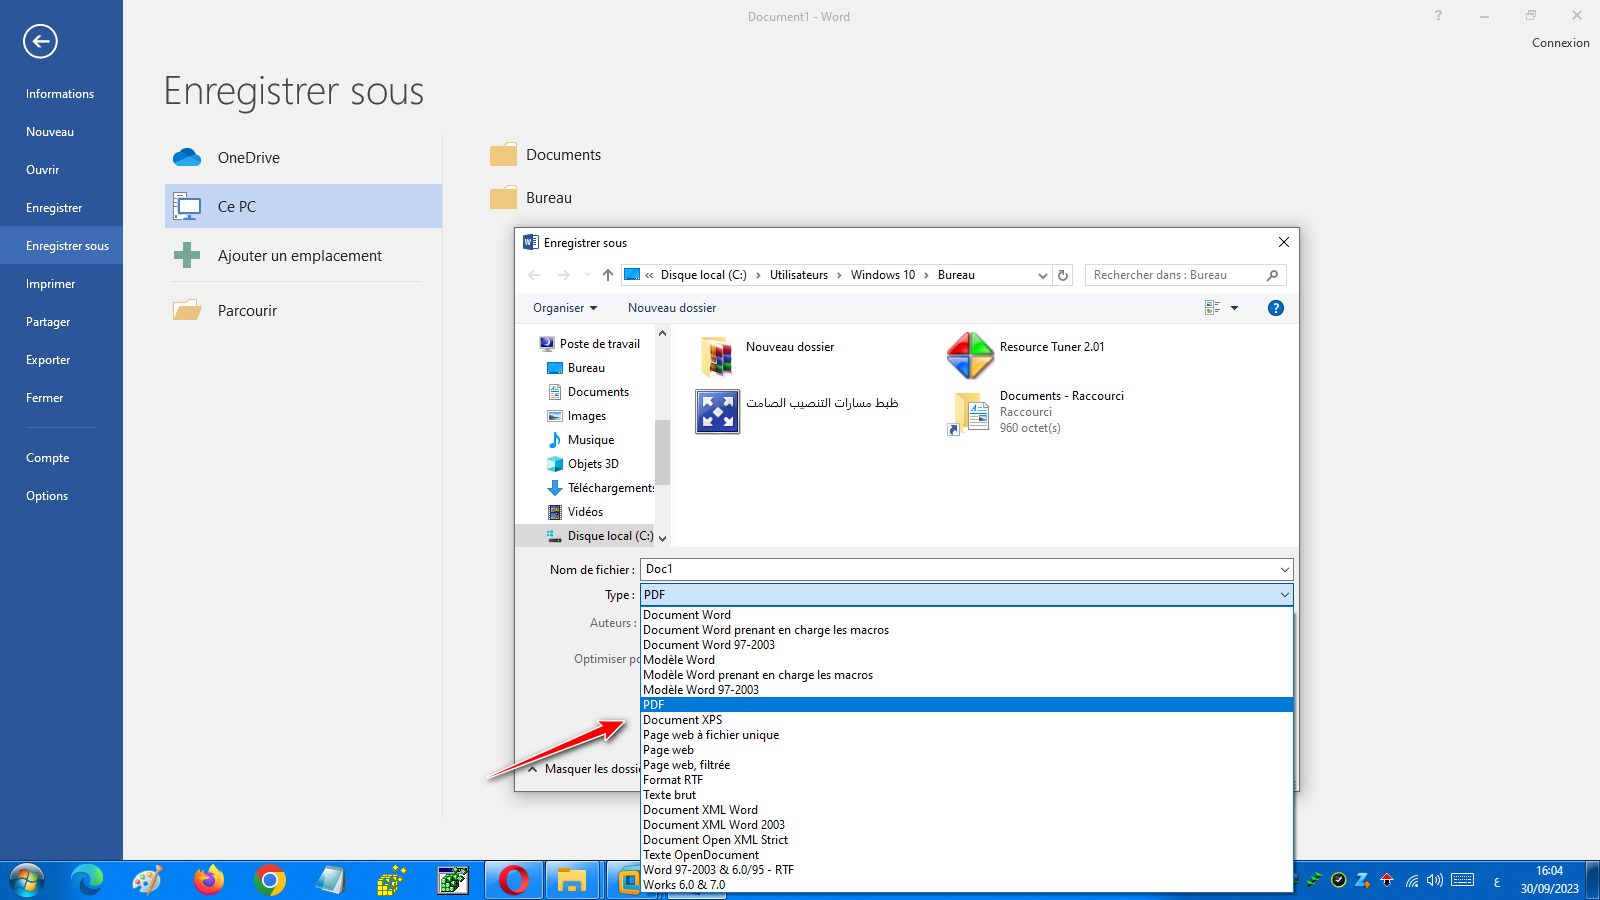Change the view layout icon
The image size is (1600, 900).
click(1213, 308)
